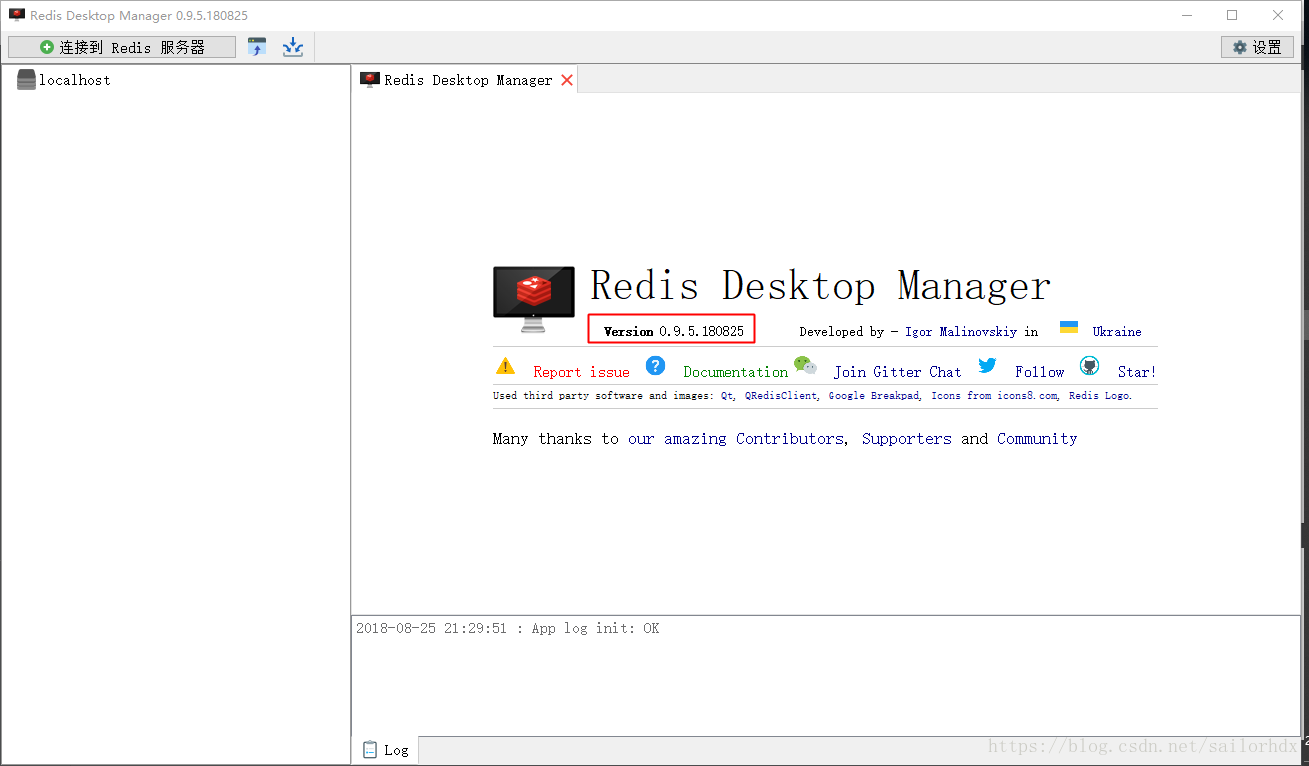Screen dimensions: 1309x766
Task: Click the Star! link
Action: click(x=1137, y=372)
